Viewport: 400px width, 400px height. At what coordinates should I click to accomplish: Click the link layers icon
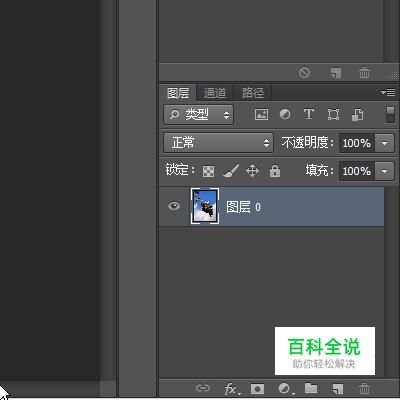click(203, 388)
